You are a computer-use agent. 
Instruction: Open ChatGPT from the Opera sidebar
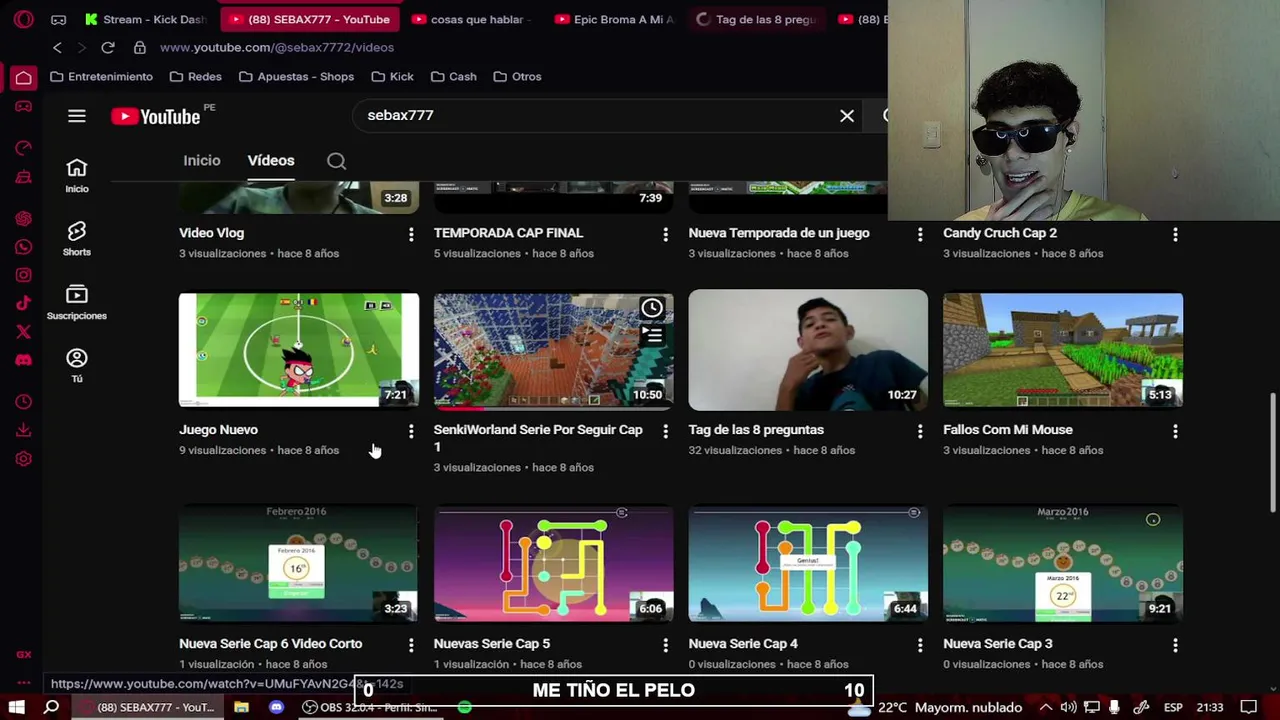point(23,218)
